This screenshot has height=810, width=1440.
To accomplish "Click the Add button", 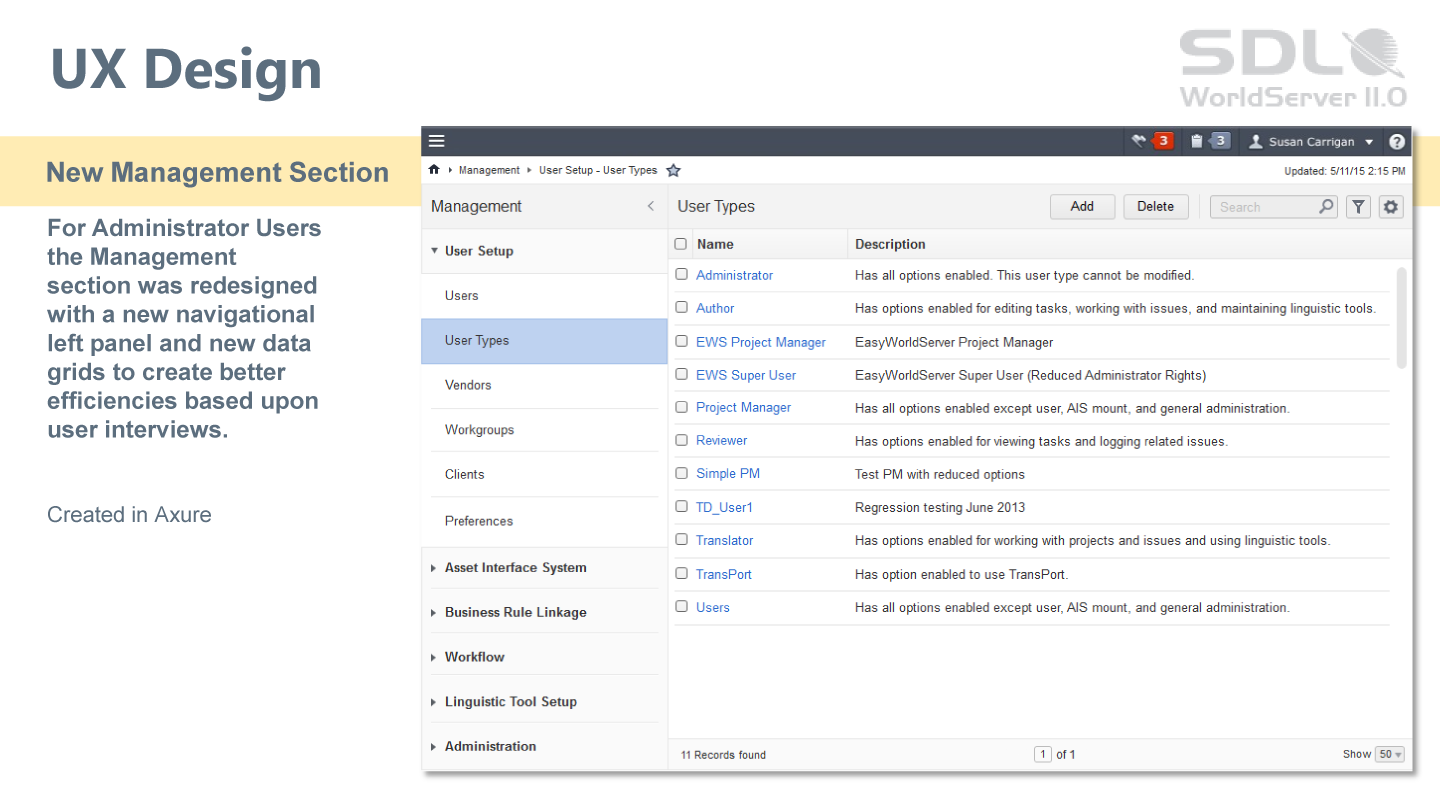I will pos(1082,207).
